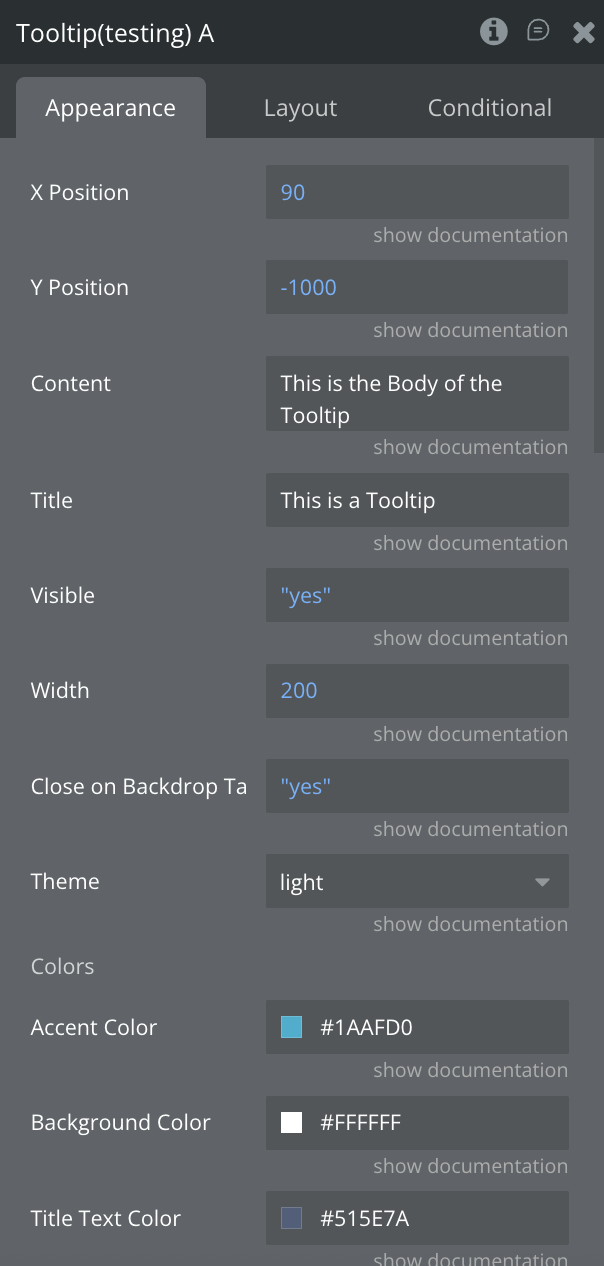Click the Y Position value field

416,288
